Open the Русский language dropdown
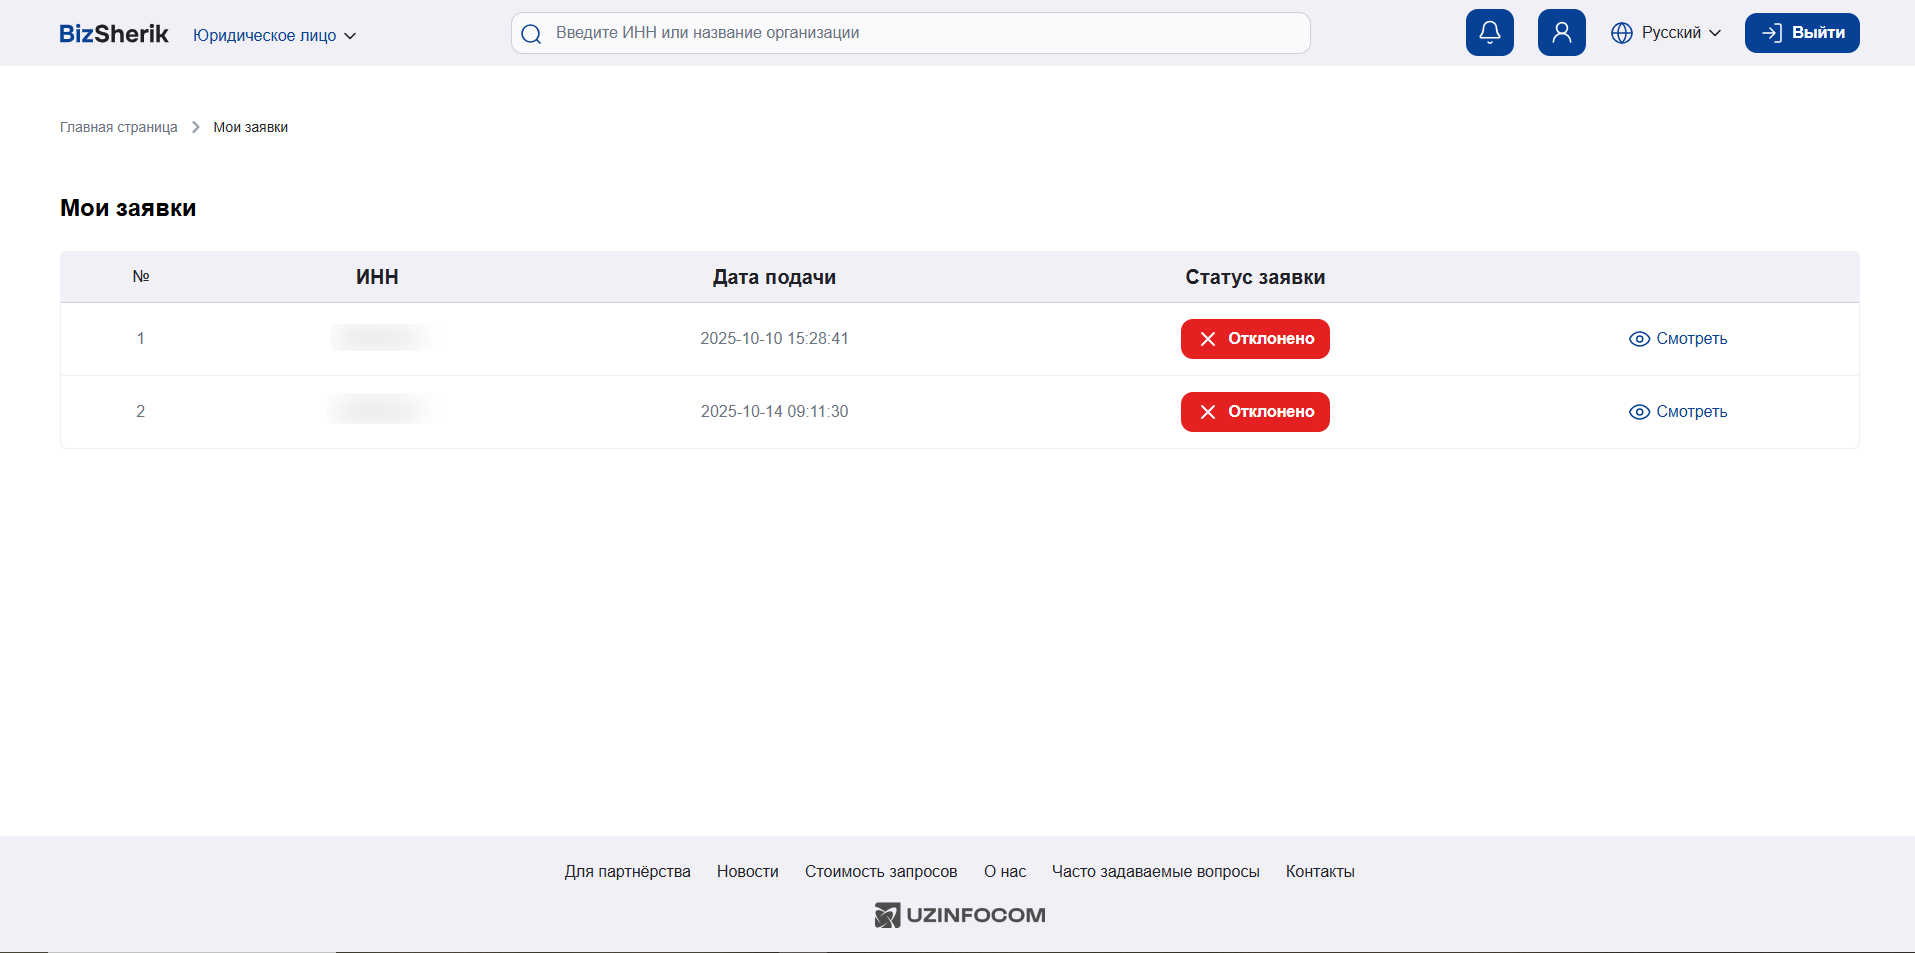The width and height of the screenshot is (1915, 953). [x=1671, y=32]
